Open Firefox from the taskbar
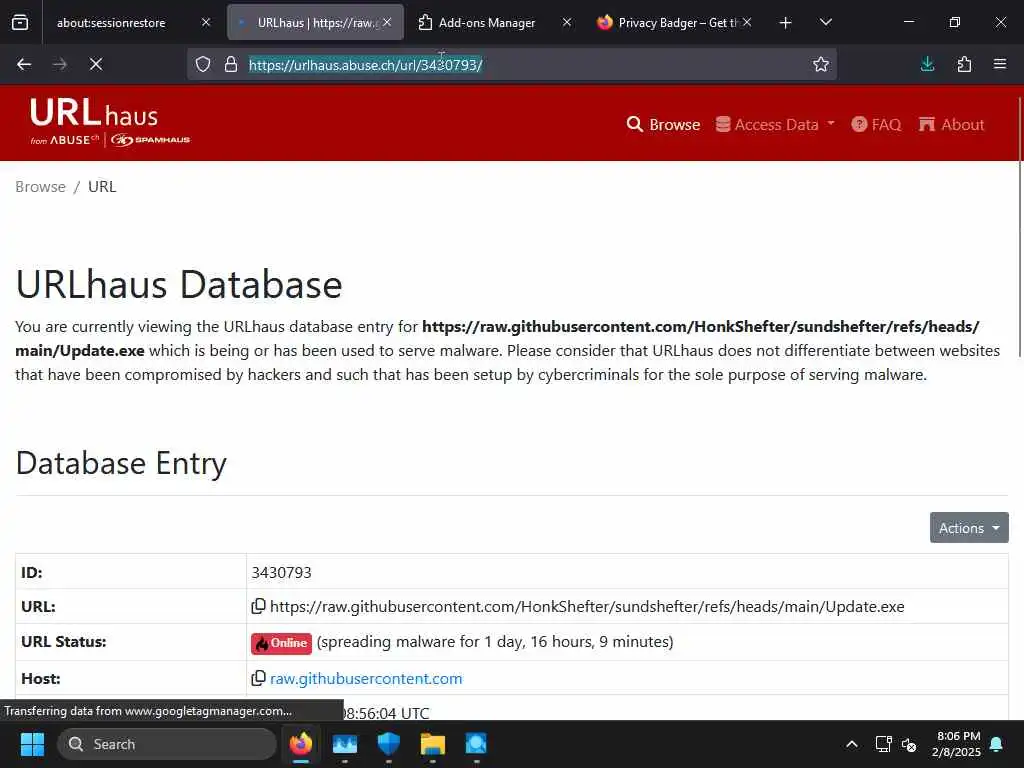 pyautogui.click(x=301, y=744)
